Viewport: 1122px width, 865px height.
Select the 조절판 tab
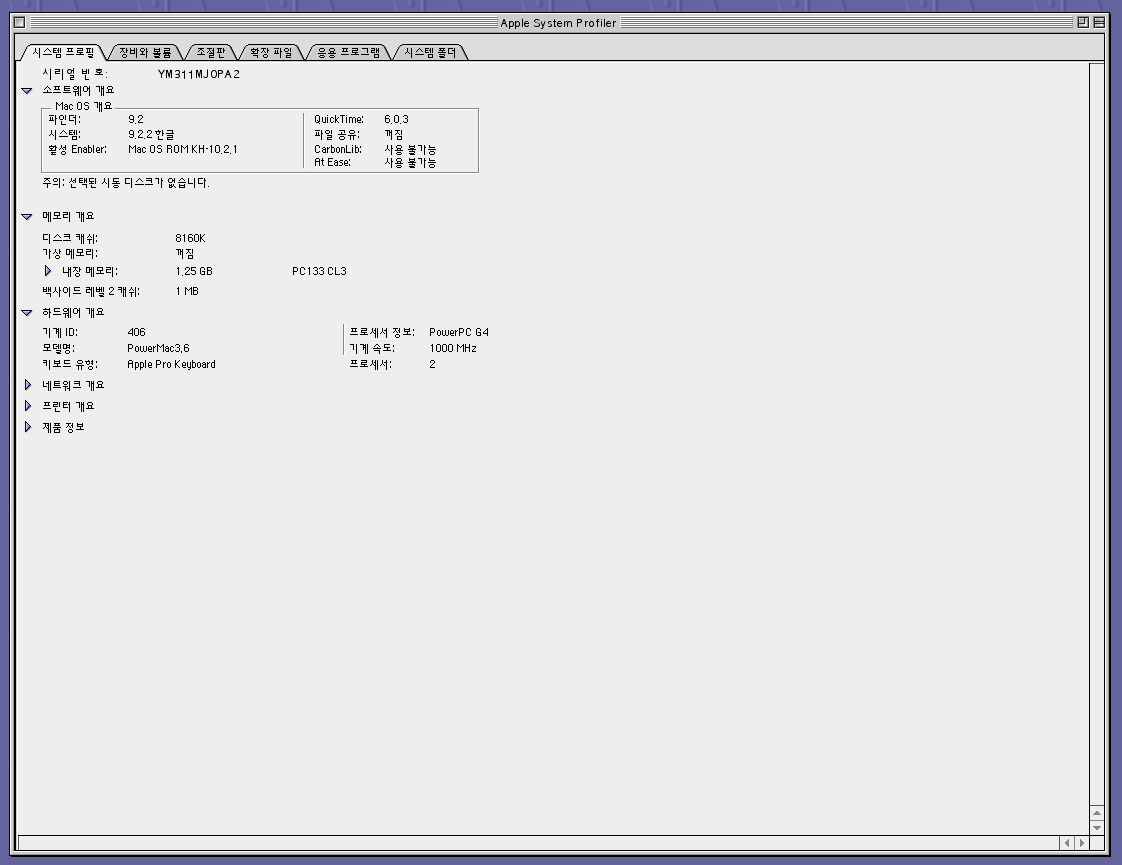point(211,52)
